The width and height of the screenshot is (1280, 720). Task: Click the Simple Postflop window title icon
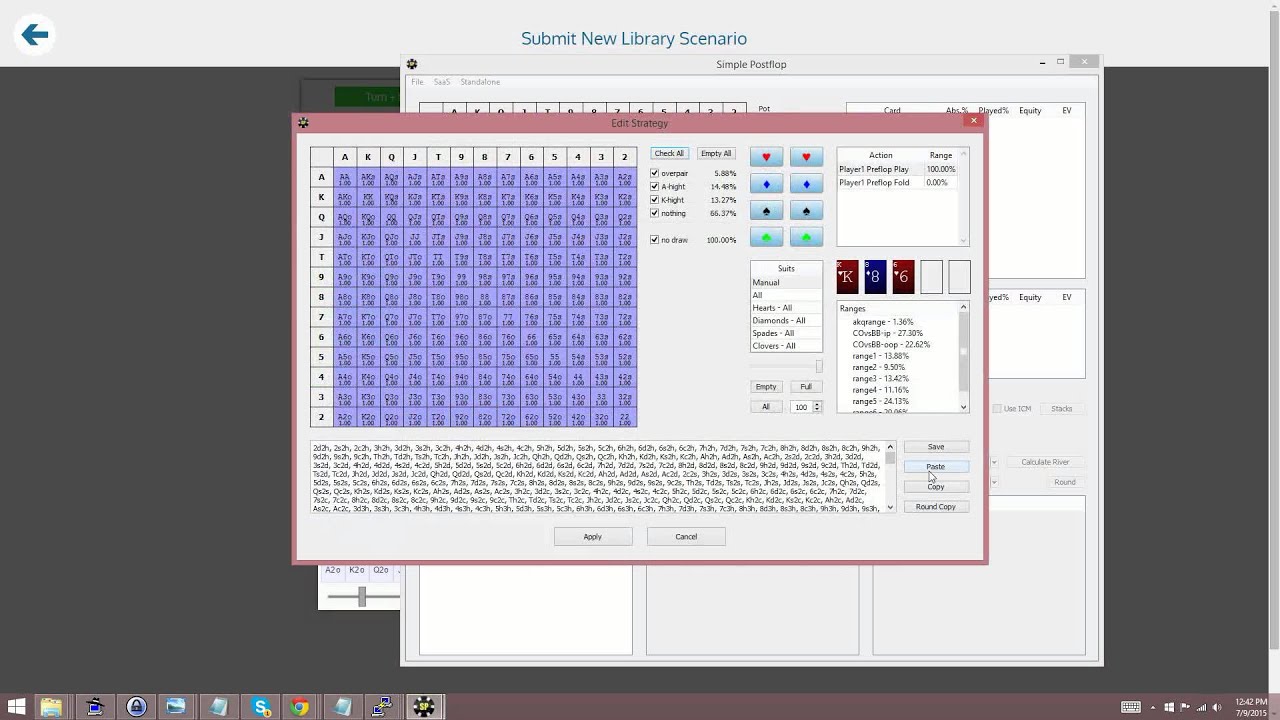pyautogui.click(x=412, y=64)
